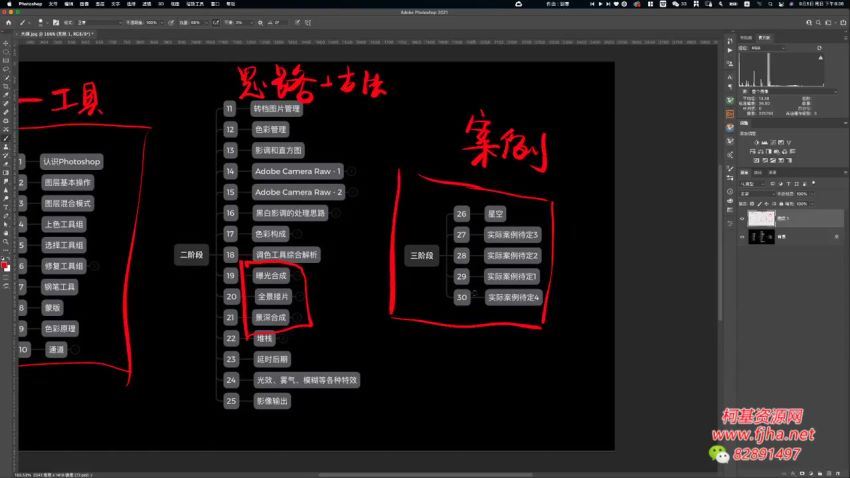Switch to the 导航器 tab

point(746,37)
